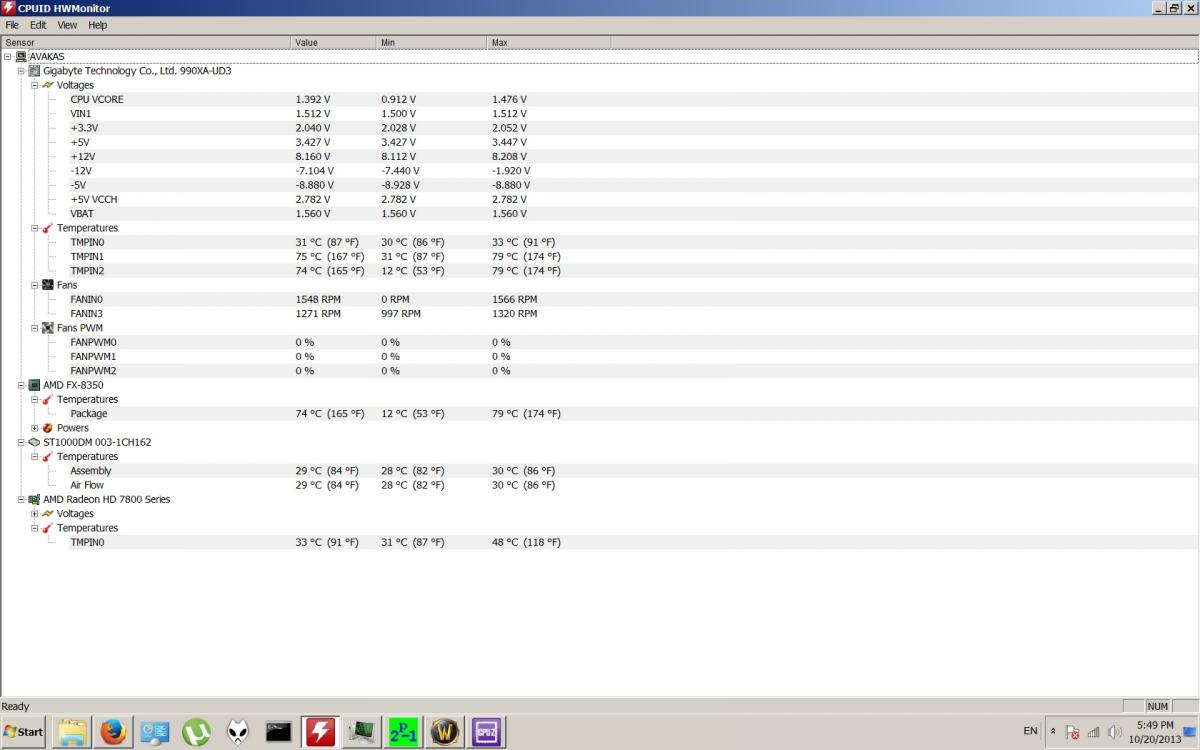The height and width of the screenshot is (750, 1200).
Task: Open the uTorrent taskbar icon
Action: pyautogui.click(x=196, y=732)
